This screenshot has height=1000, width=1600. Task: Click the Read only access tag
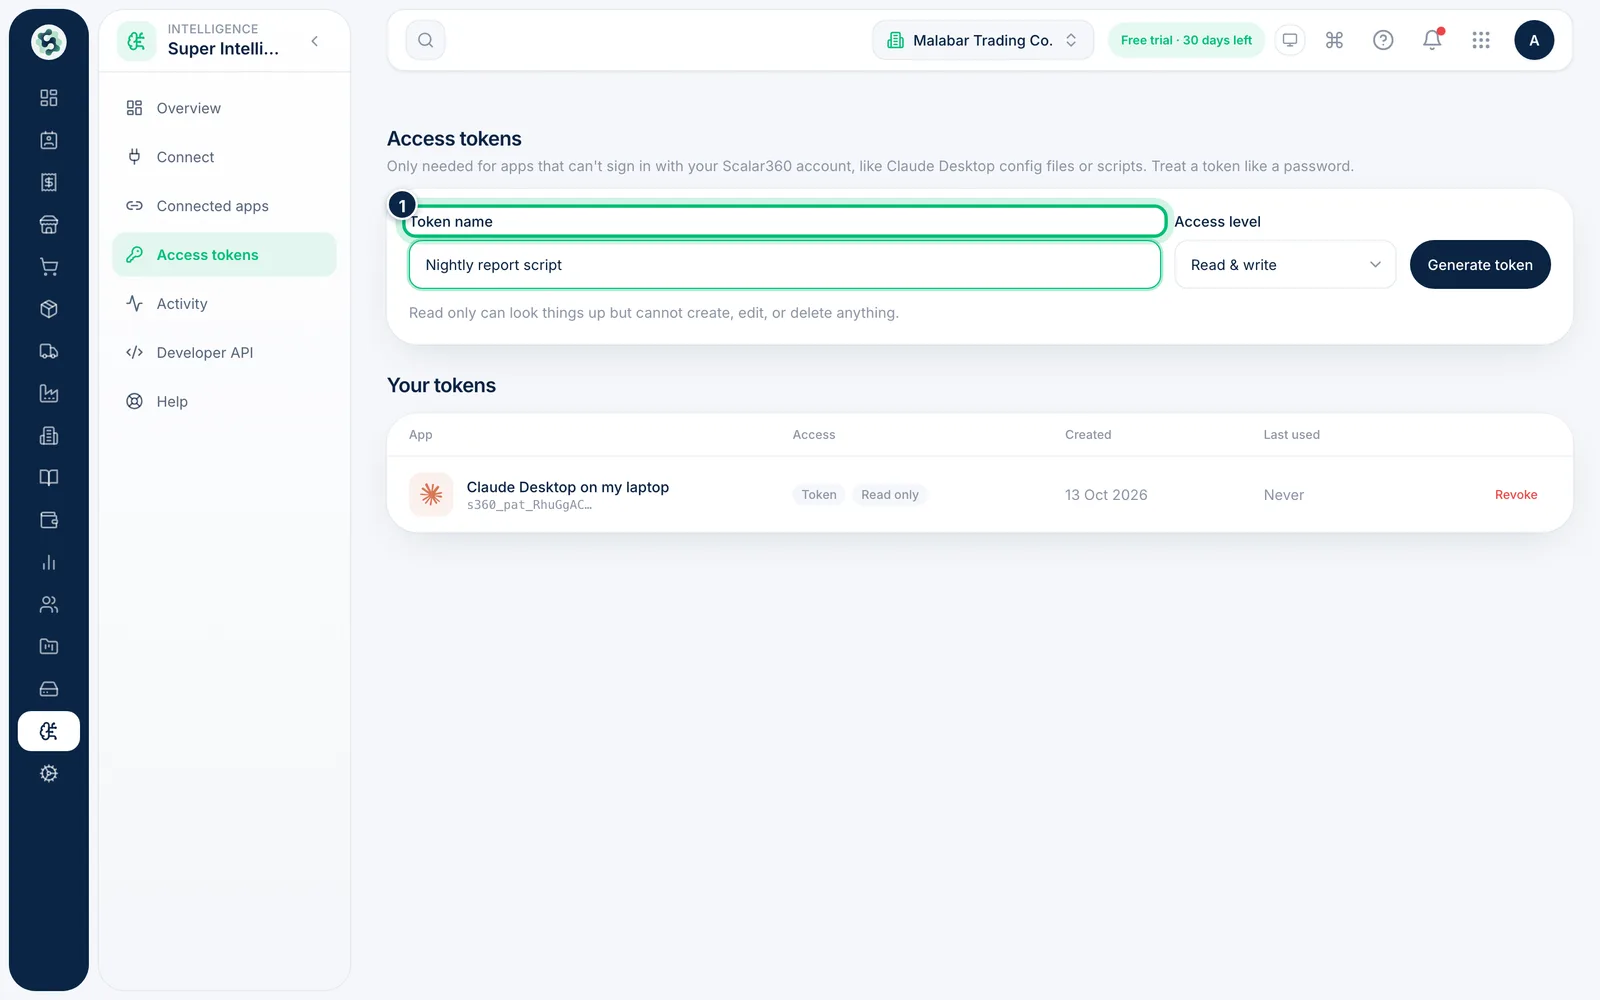tap(890, 495)
